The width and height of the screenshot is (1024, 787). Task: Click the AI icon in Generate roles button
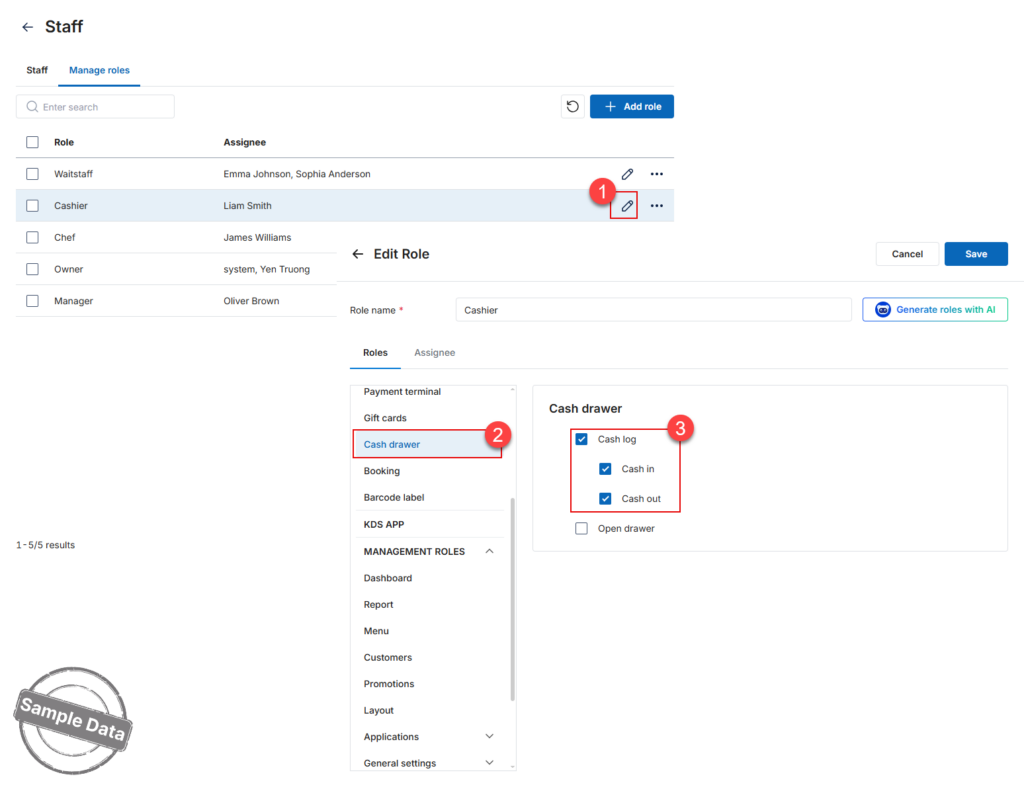click(882, 310)
